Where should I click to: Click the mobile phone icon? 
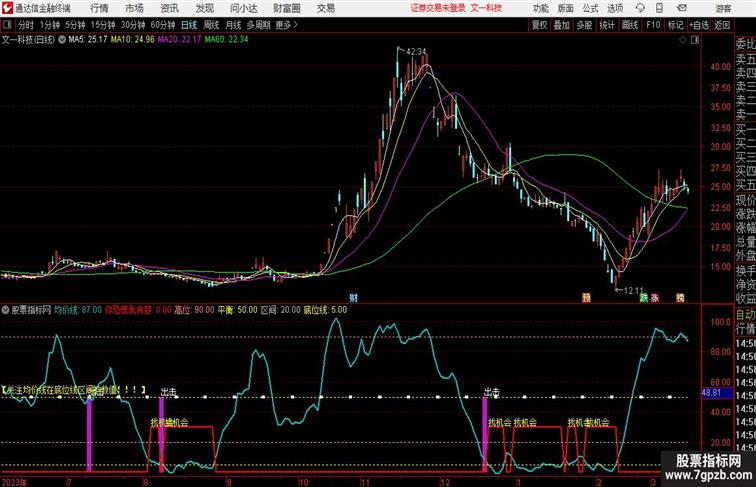[x=660, y=8]
